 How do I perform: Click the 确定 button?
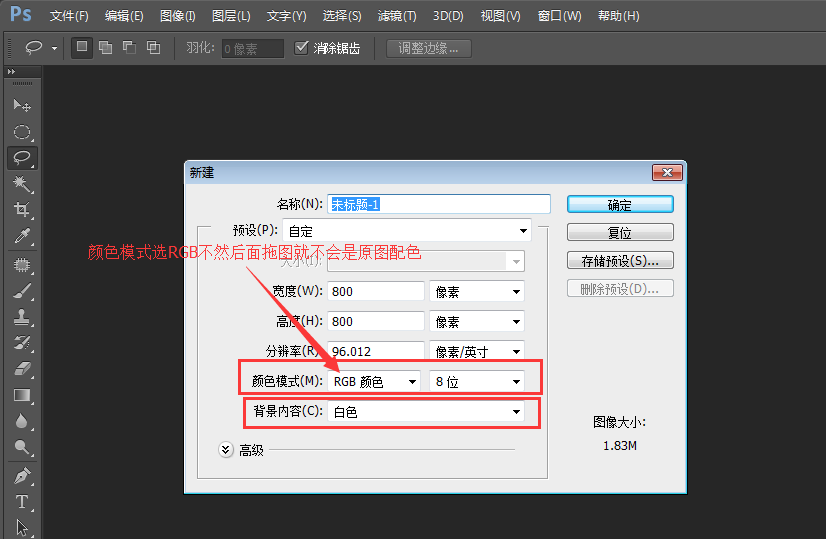619,204
